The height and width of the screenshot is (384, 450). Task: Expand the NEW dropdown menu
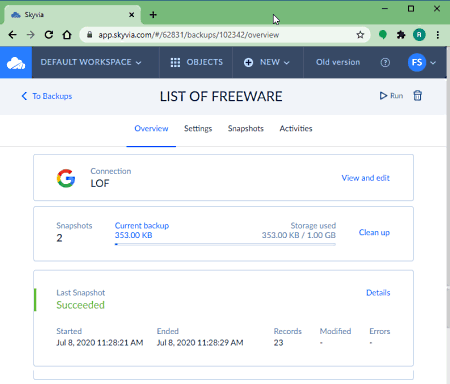[267, 62]
